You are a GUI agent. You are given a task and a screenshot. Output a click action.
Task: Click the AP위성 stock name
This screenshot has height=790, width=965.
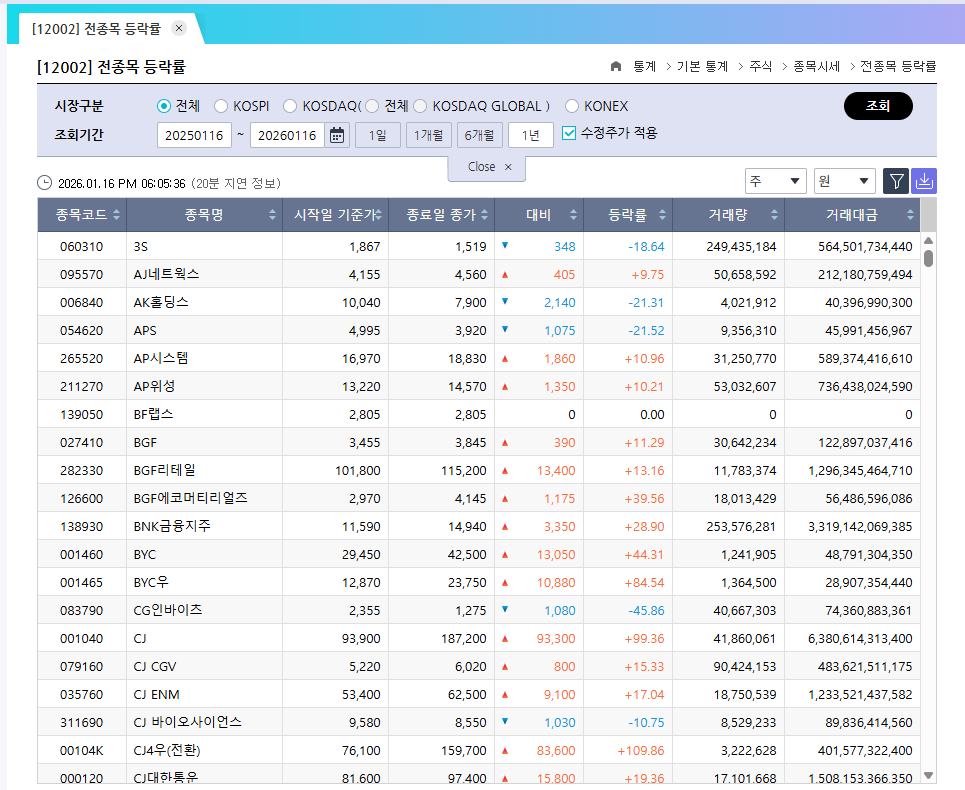(x=154, y=386)
